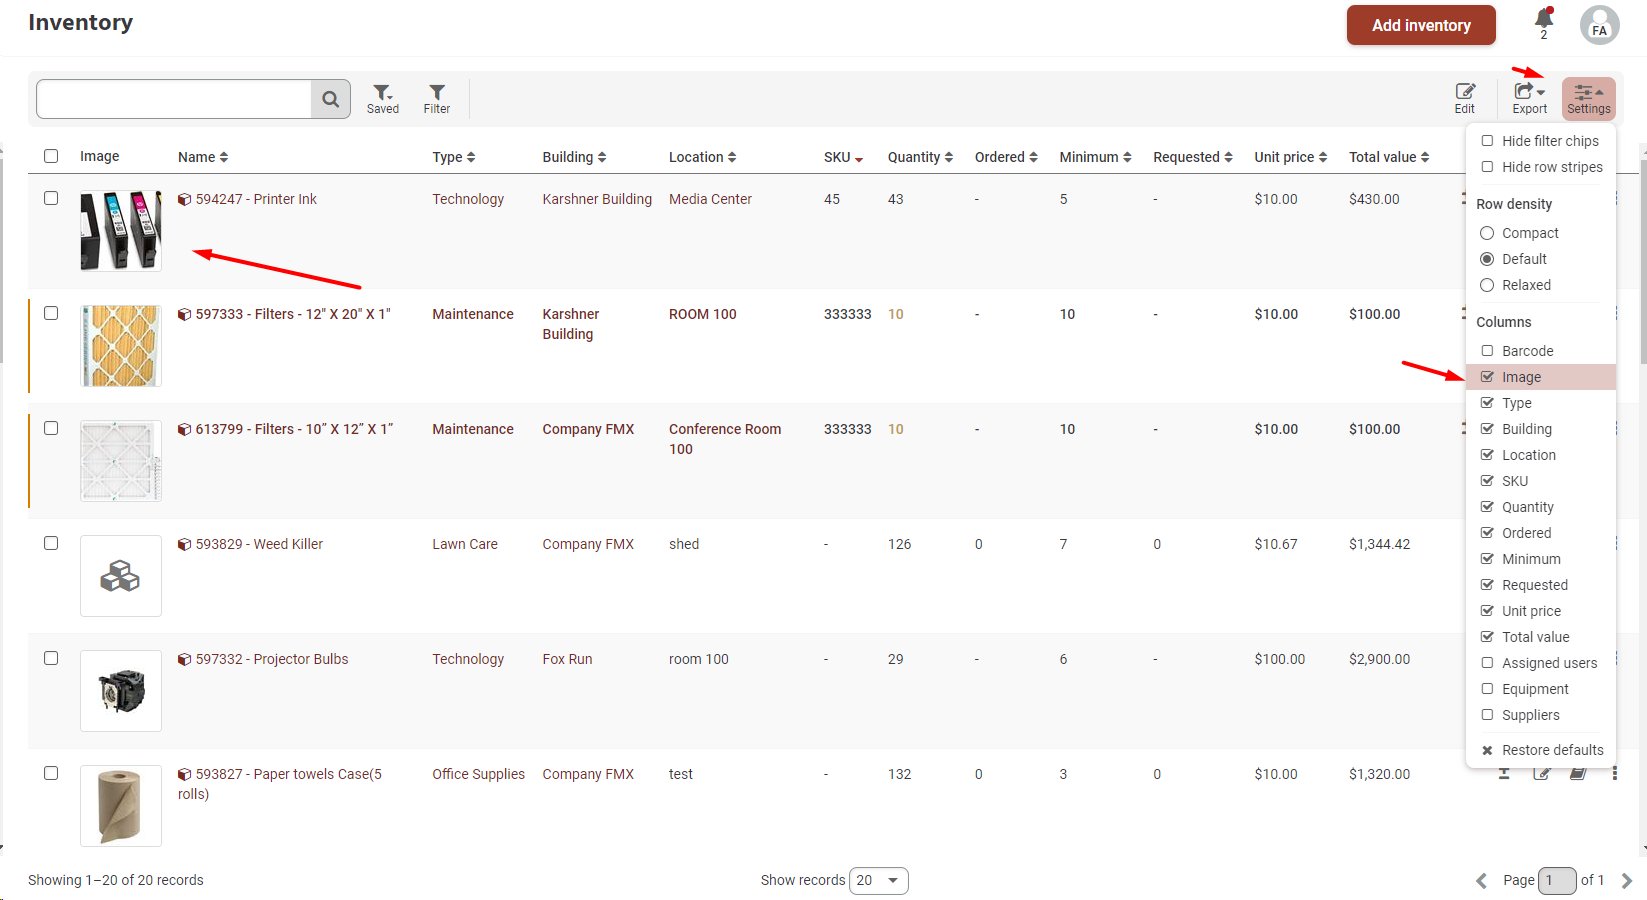Select the Compact row density option
The width and height of the screenshot is (1647, 900).
pyautogui.click(x=1487, y=232)
